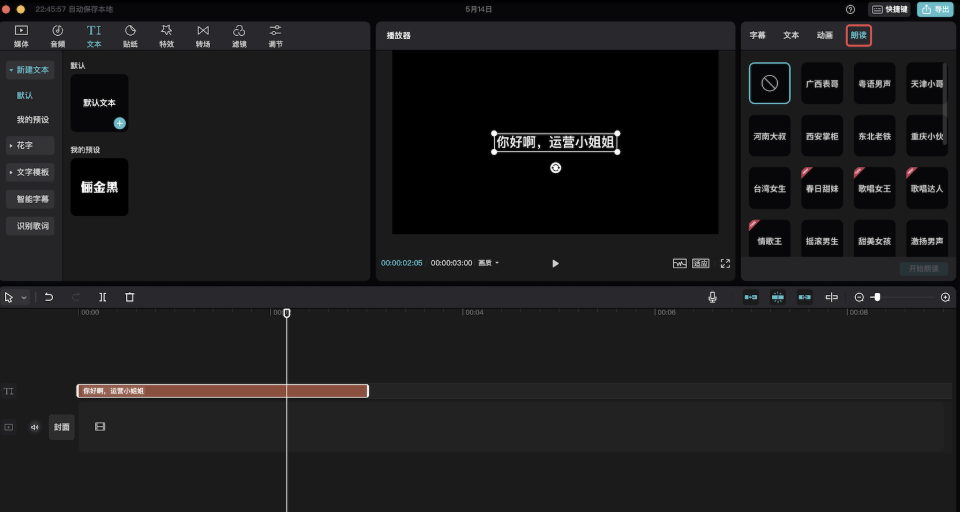Switch to the 动画 animation tab
This screenshot has width=962, height=512.
click(x=824, y=35)
